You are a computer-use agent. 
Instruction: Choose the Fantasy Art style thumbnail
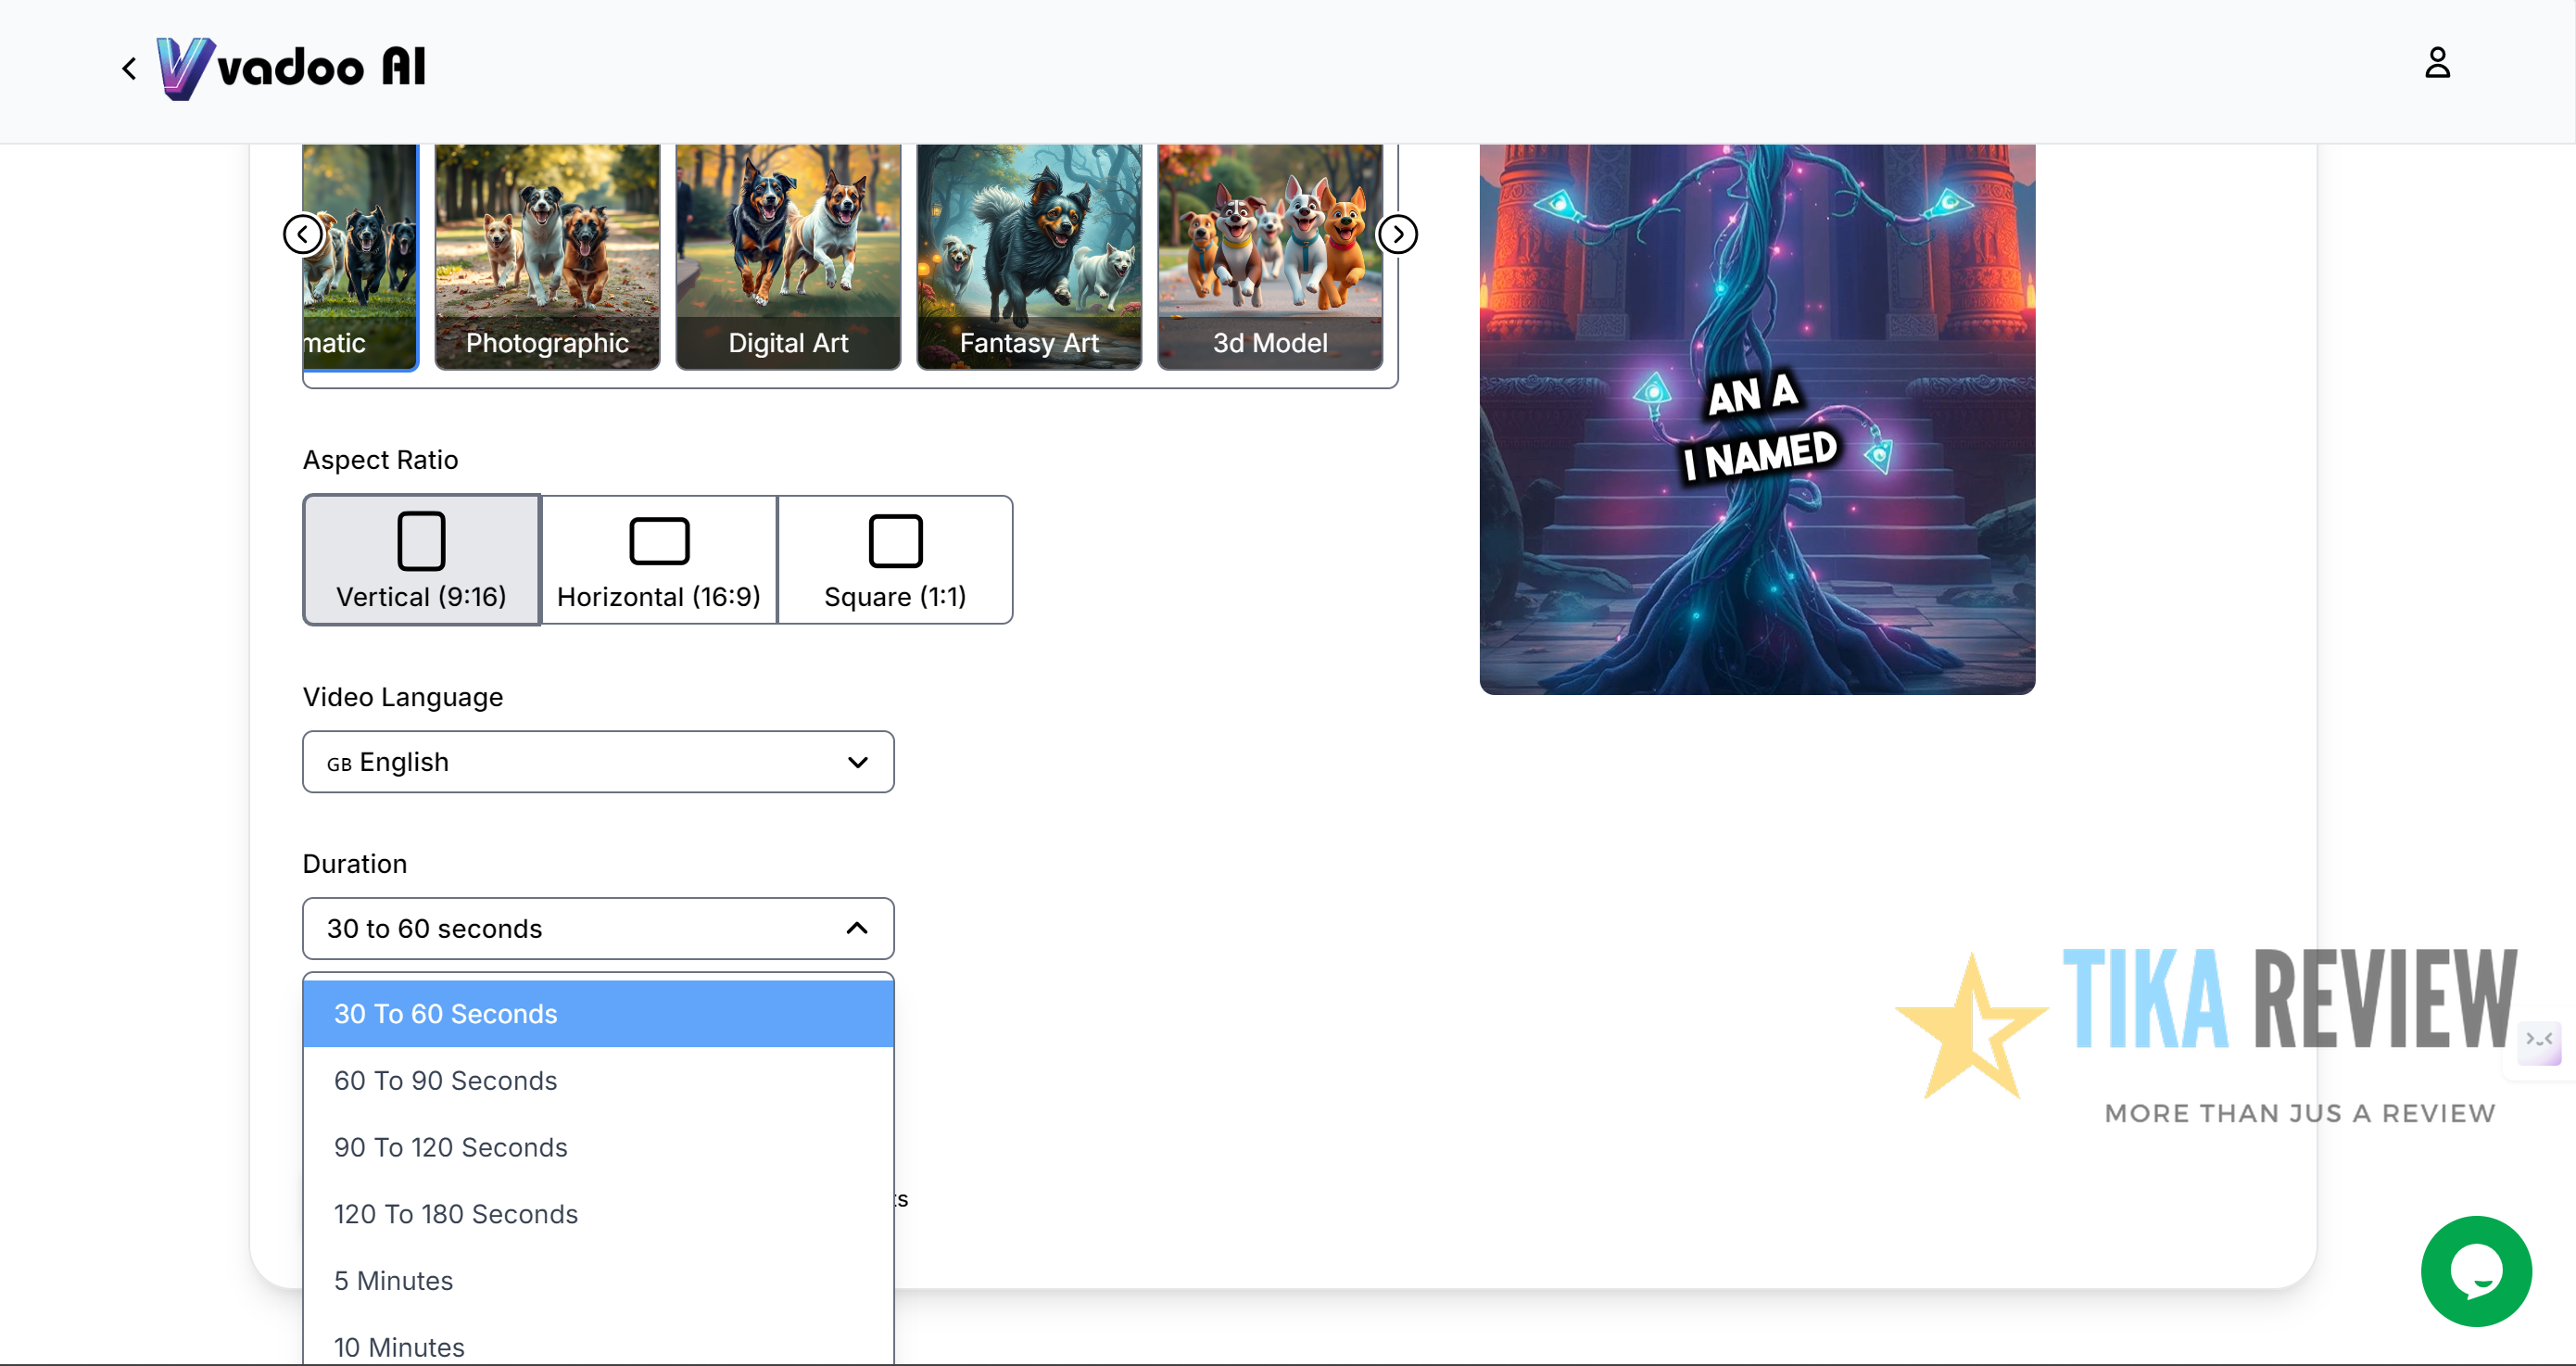pos(1029,257)
